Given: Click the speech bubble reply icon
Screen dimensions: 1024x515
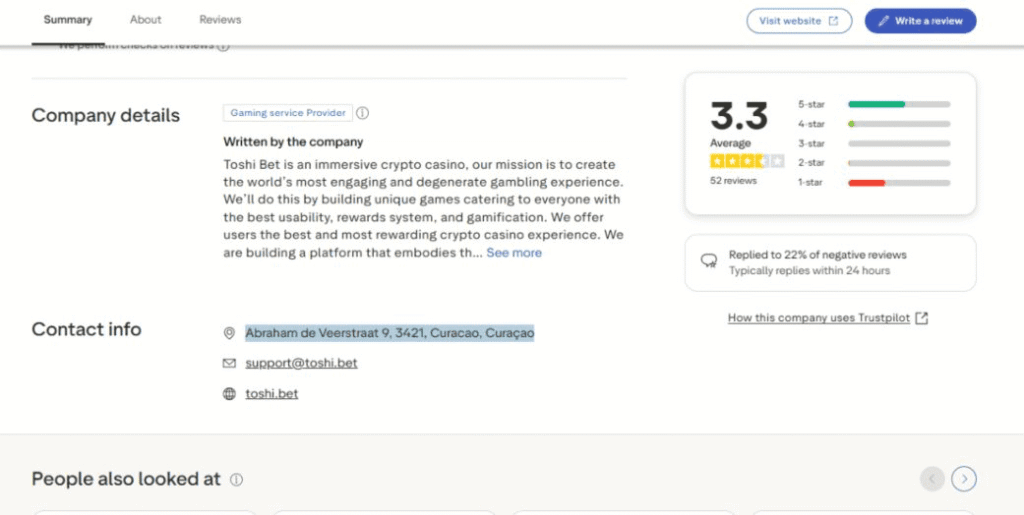Looking at the screenshot, I should (709, 262).
